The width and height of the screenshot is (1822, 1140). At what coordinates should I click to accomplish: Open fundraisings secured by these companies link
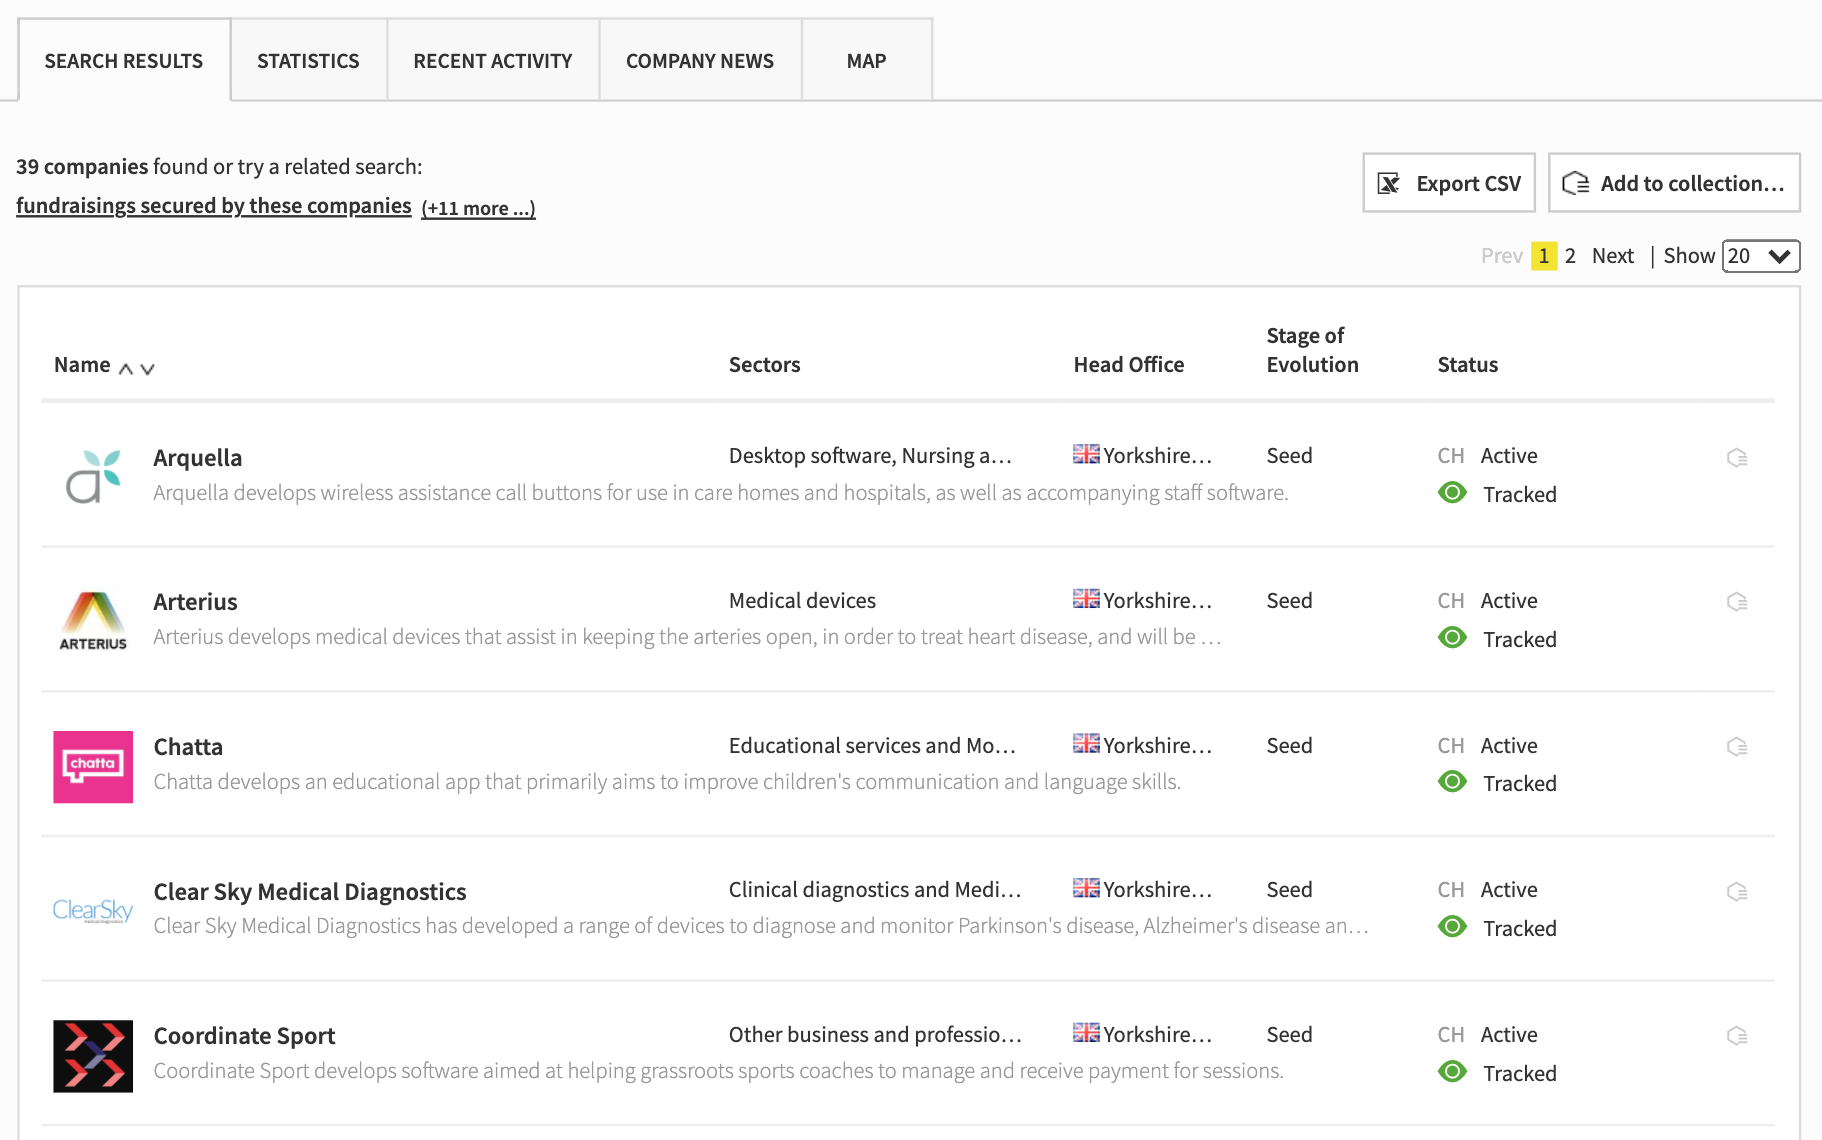[x=214, y=206]
